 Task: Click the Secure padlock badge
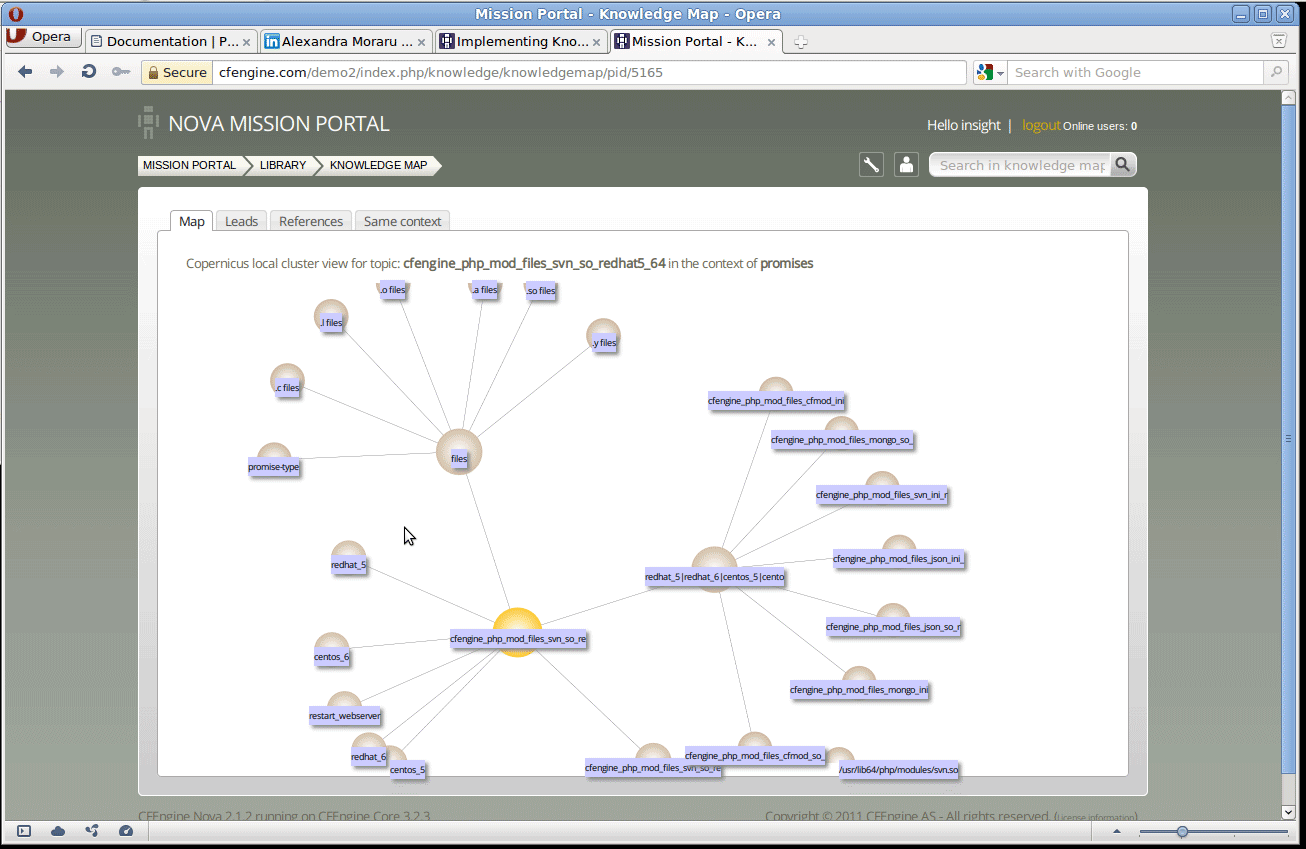pos(176,72)
